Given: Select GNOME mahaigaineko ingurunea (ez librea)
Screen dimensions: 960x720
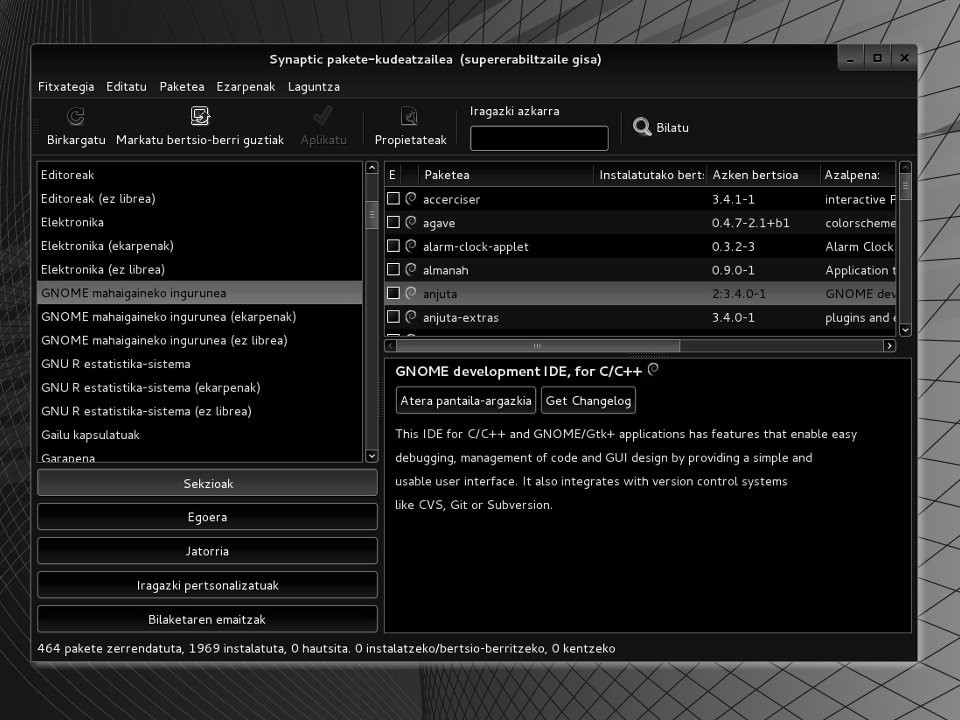Looking at the screenshot, I should [x=200, y=340].
